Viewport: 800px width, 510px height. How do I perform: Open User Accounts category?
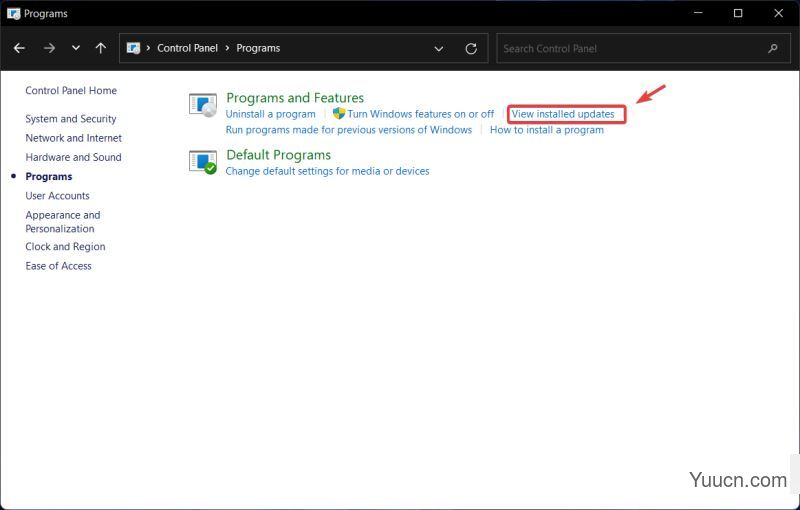click(x=57, y=196)
